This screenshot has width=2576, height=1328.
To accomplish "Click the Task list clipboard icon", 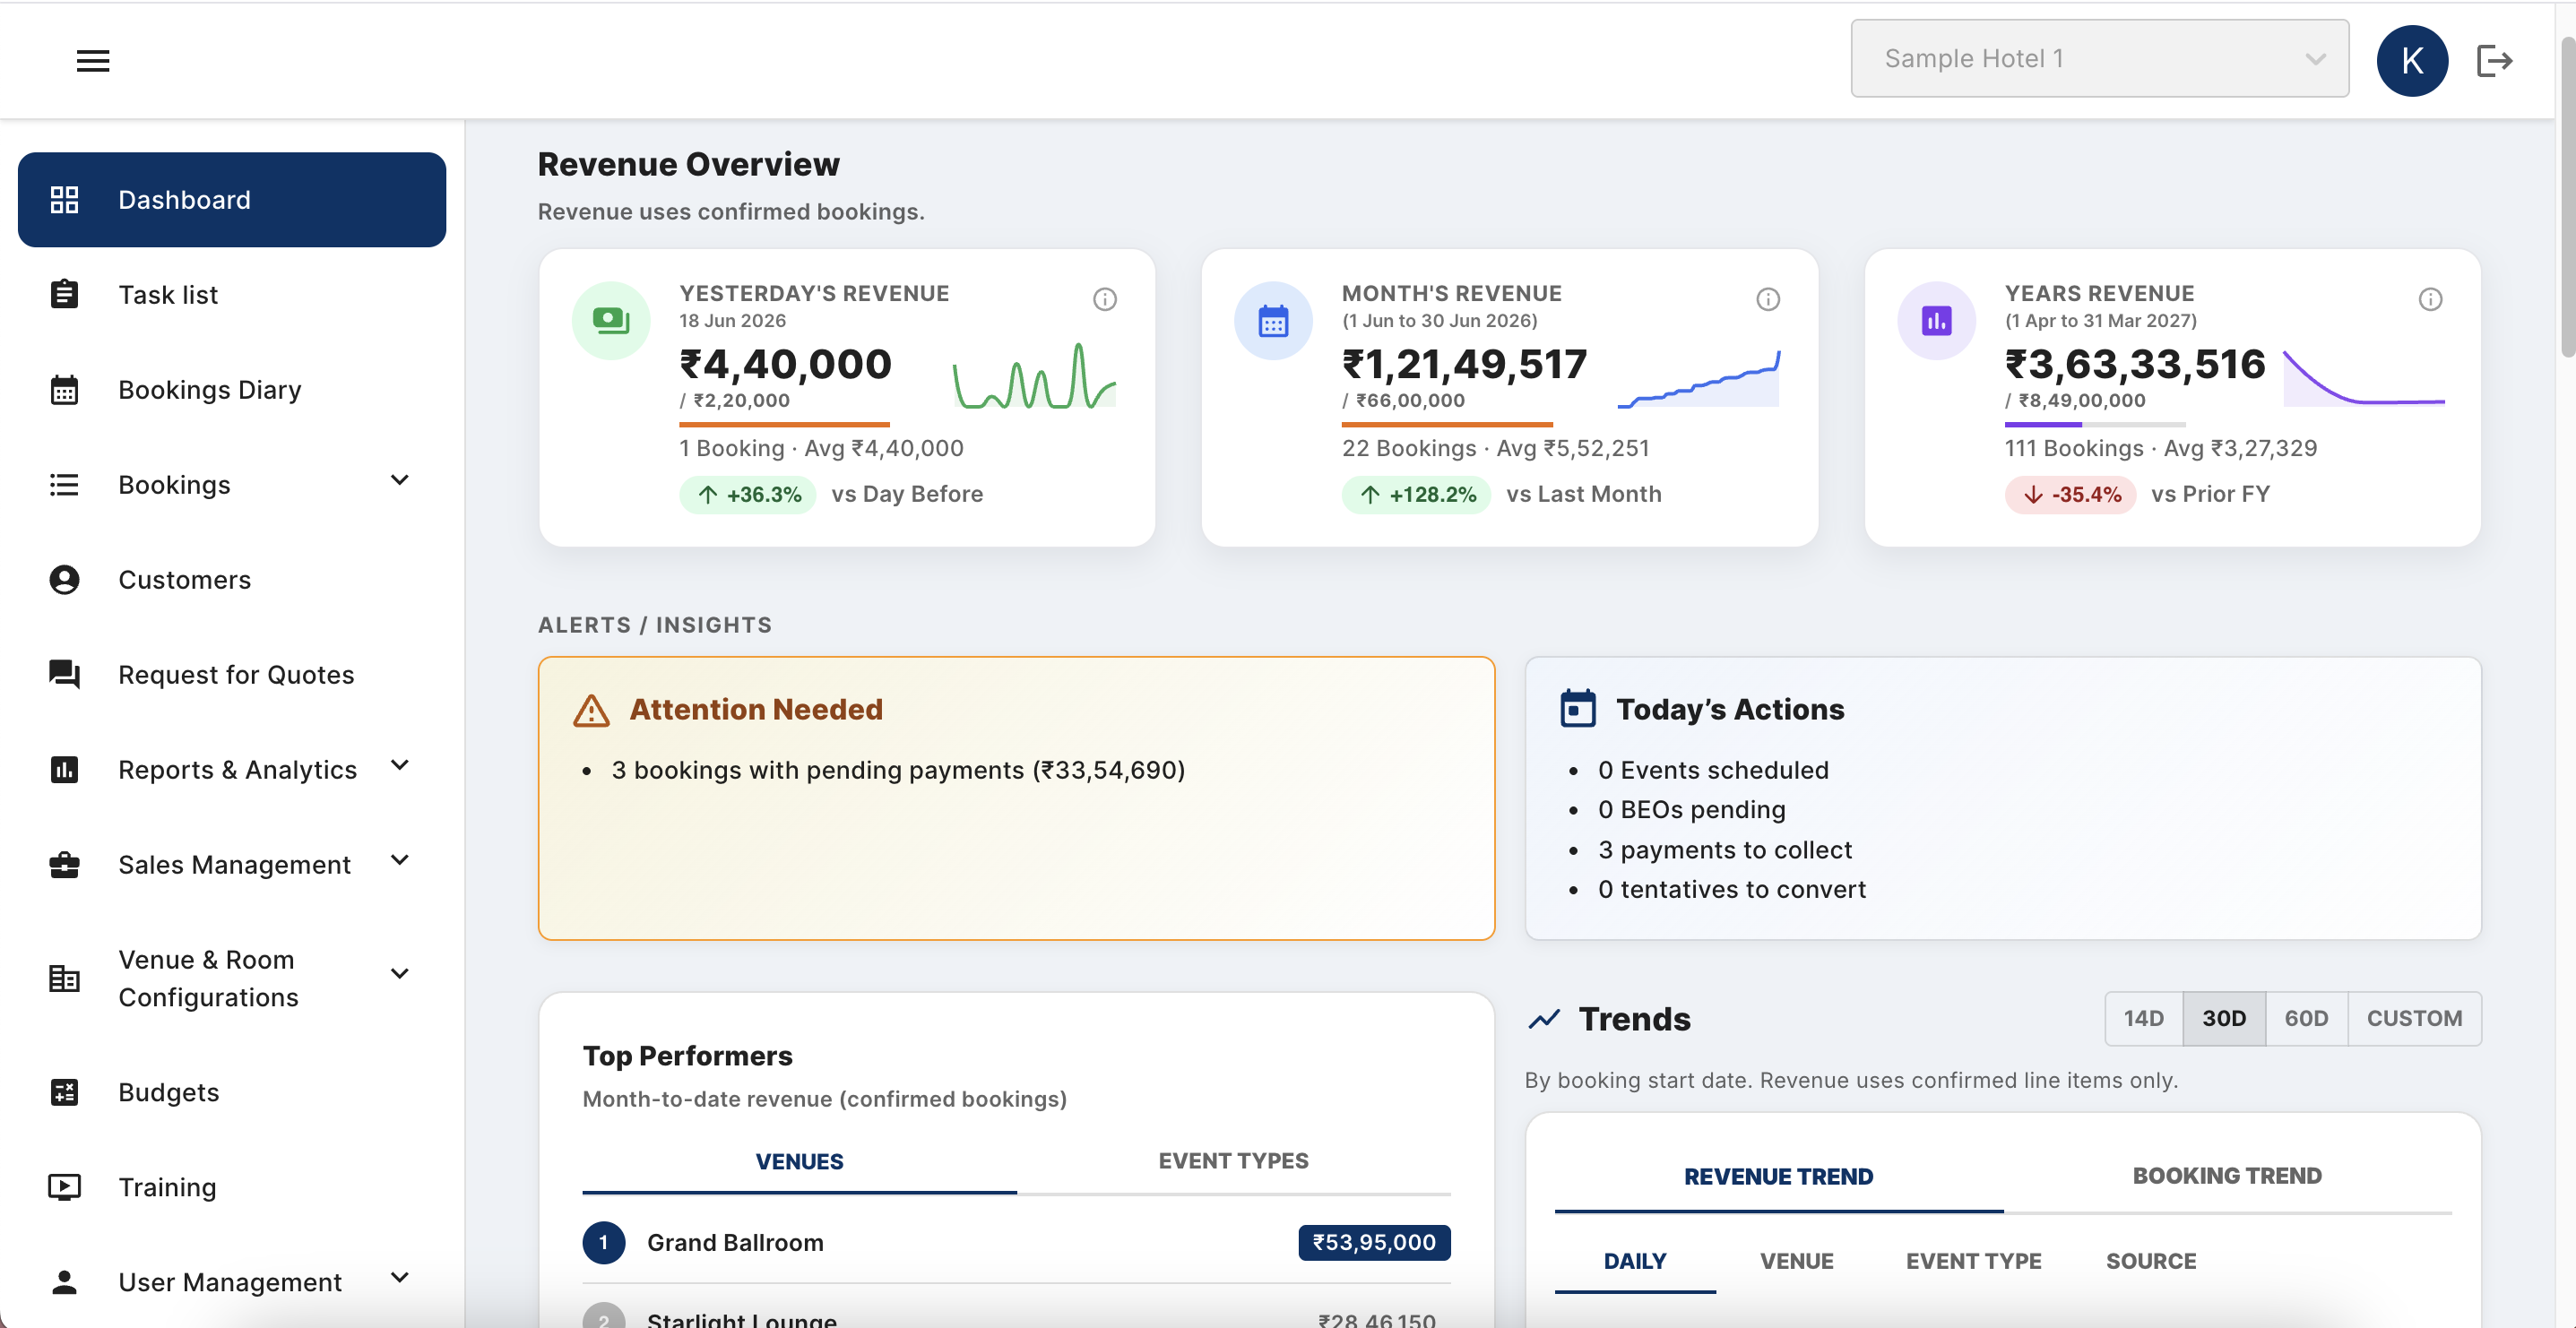I will tap(64, 294).
